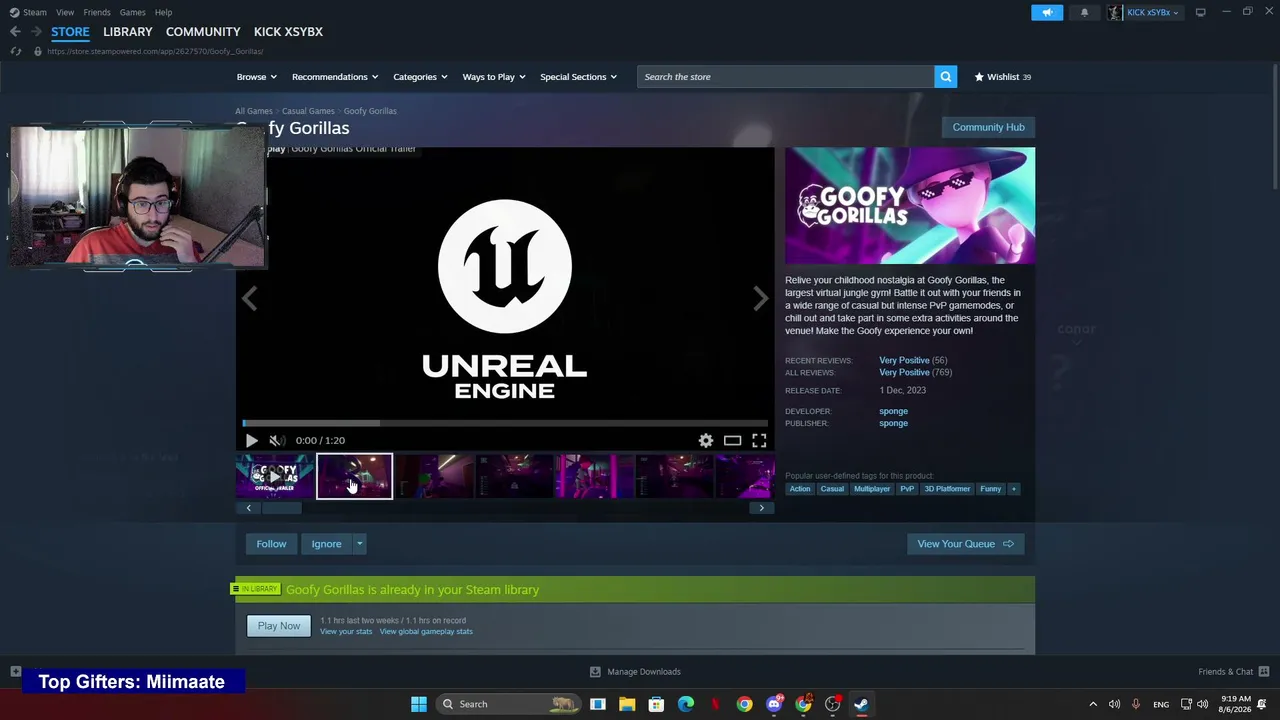The width and height of the screenshot is (1280, 720).
Task: Enter fullscreen for the trailer video
Action: point(759,440)
